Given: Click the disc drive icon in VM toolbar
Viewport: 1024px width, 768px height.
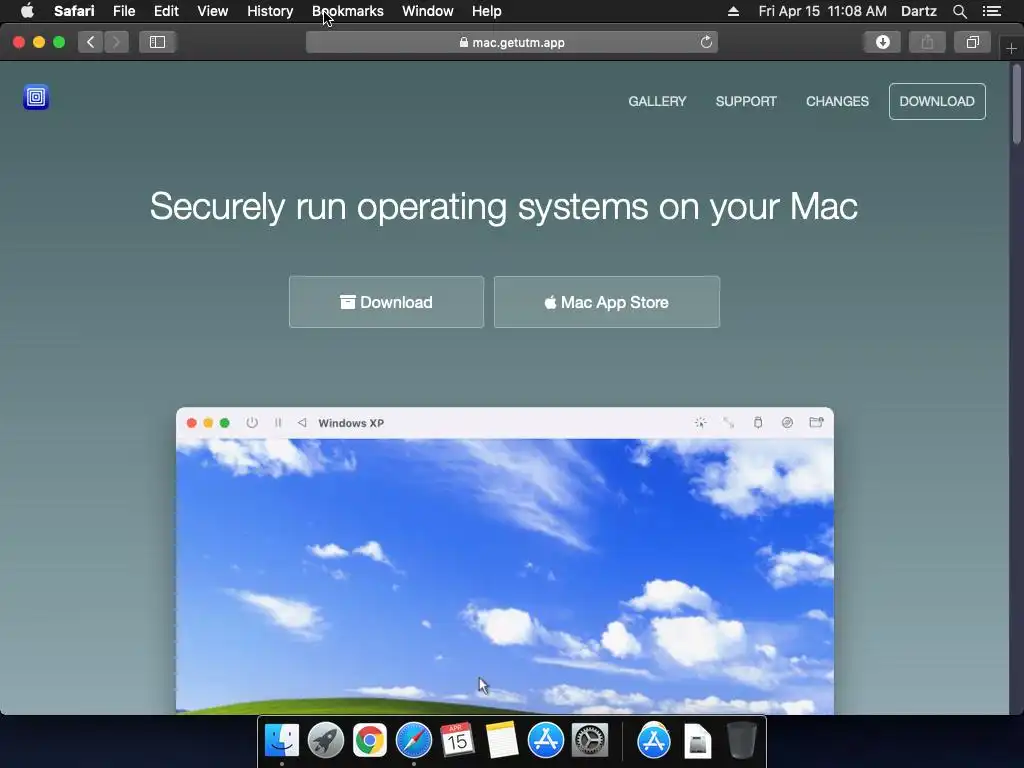Looking at the screenshot, I should point(787,423).
